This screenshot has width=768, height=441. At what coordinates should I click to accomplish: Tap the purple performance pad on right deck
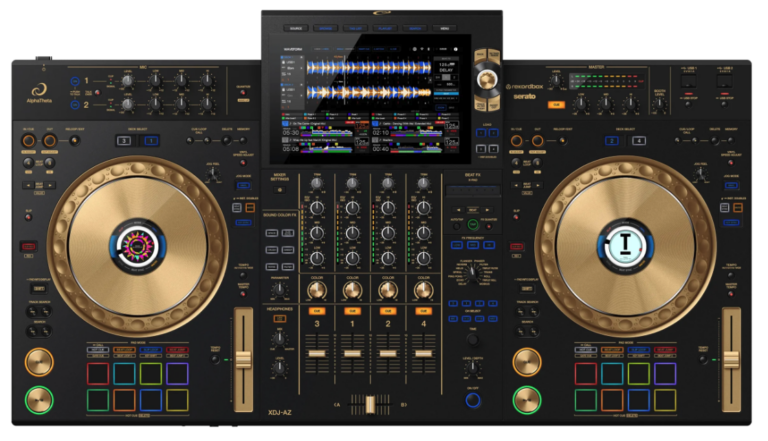tap(665, 373)
